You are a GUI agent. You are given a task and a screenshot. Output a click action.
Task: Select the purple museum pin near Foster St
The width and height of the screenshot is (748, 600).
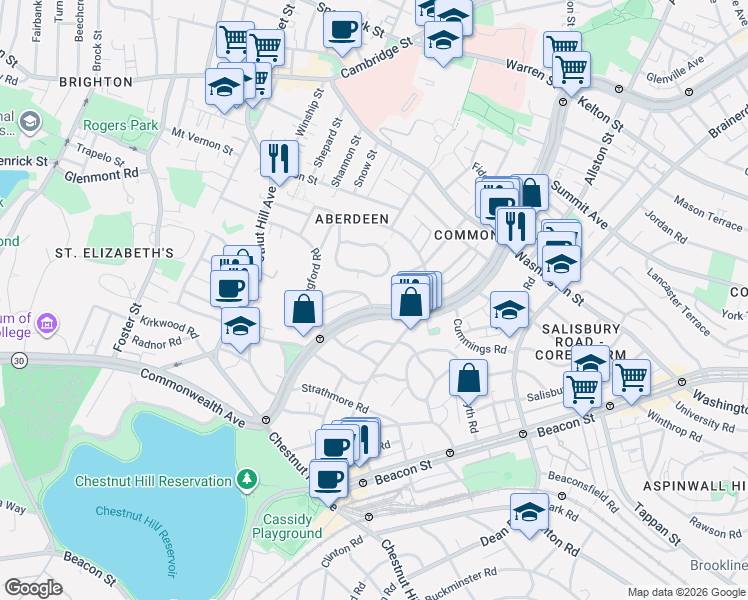pos(47,324)
